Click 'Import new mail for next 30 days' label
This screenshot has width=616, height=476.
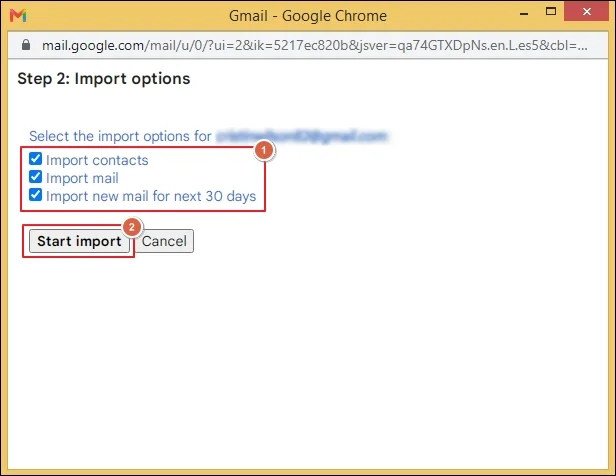tap(151, 196)
